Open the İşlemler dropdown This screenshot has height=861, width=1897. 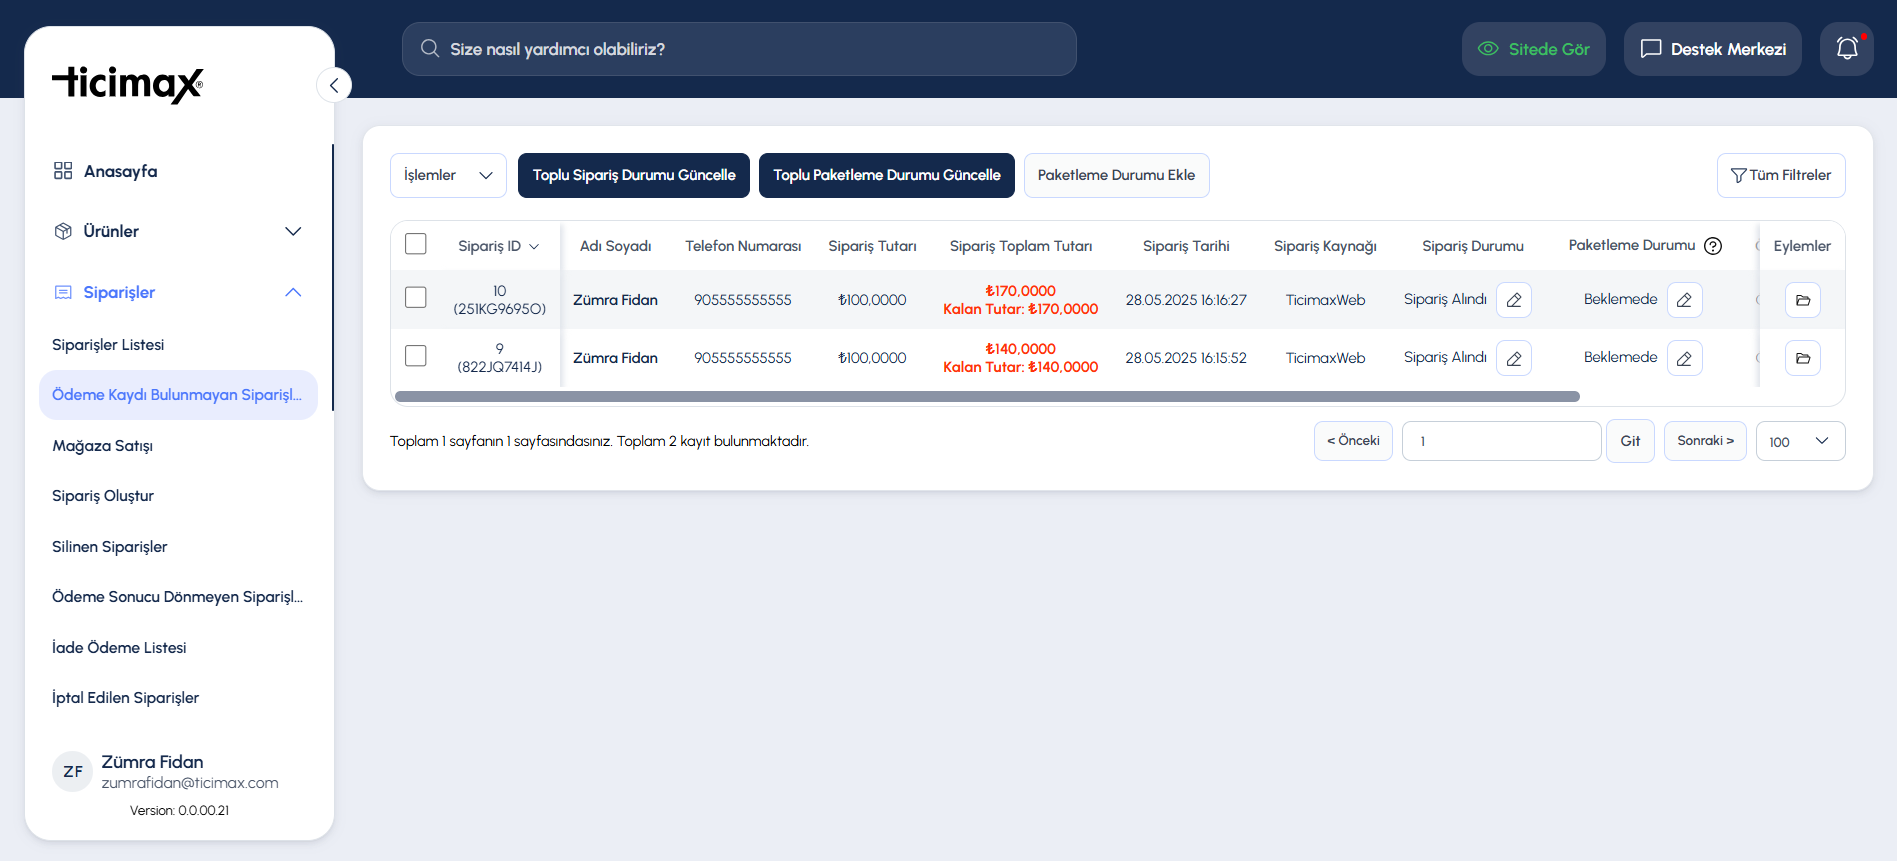click(448, 175)
